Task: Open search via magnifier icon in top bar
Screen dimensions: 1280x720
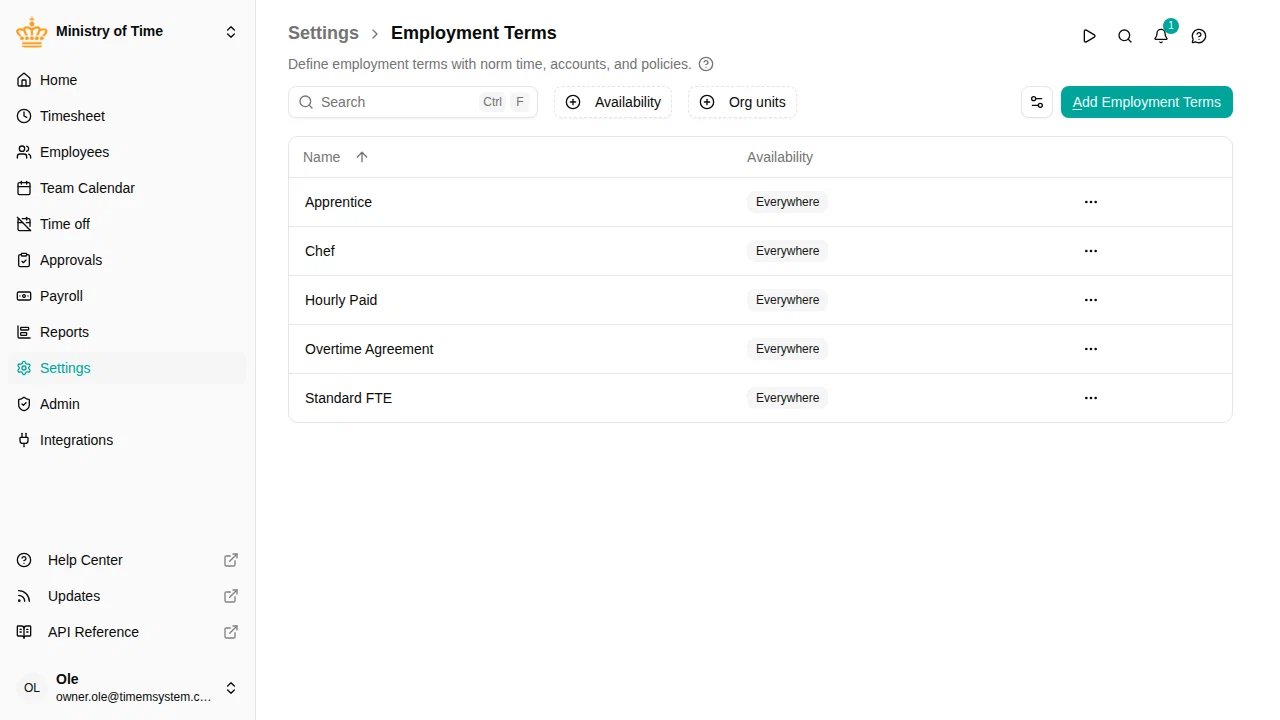Action: click(x=1125, y=36)
